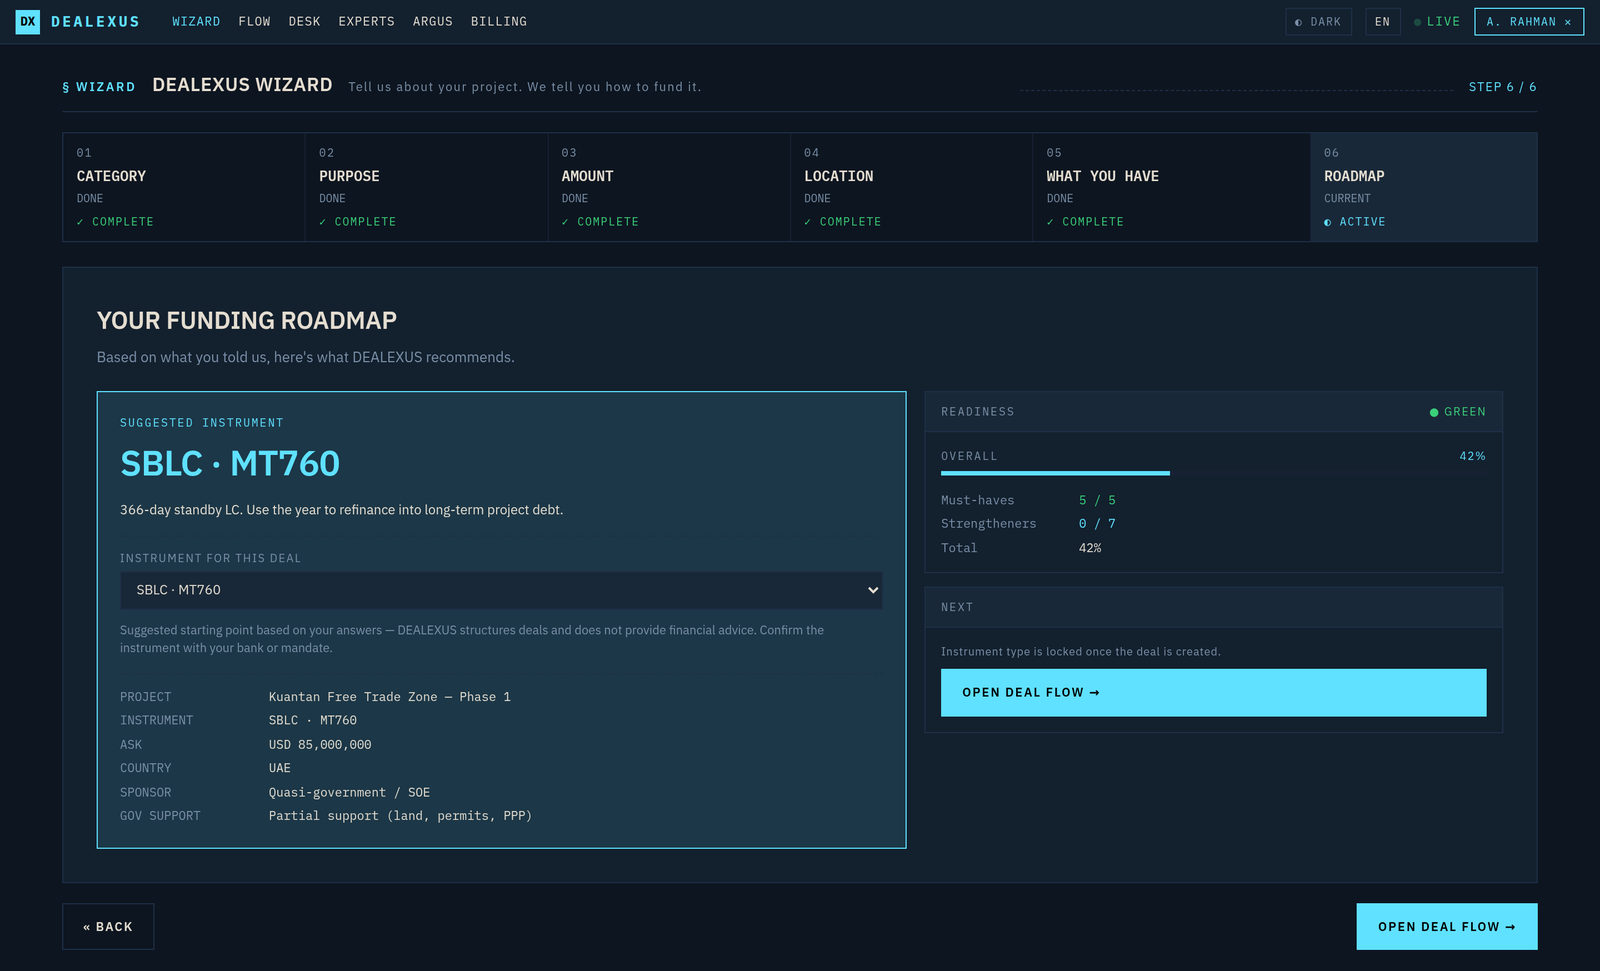
Task: Click the COMPLETE checkmark under CATEGORY
Action: coord(115,222)
